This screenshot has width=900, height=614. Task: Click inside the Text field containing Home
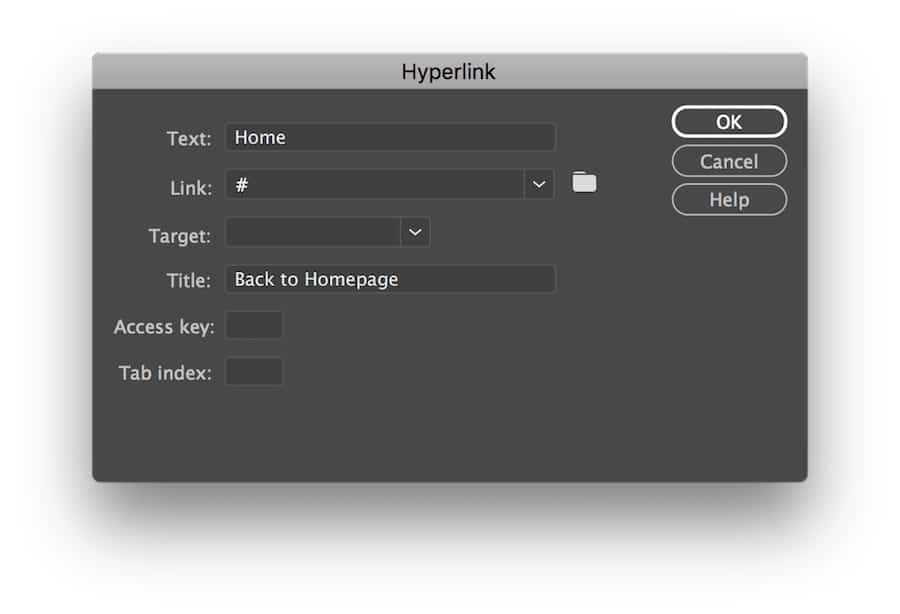pos(390,137)
